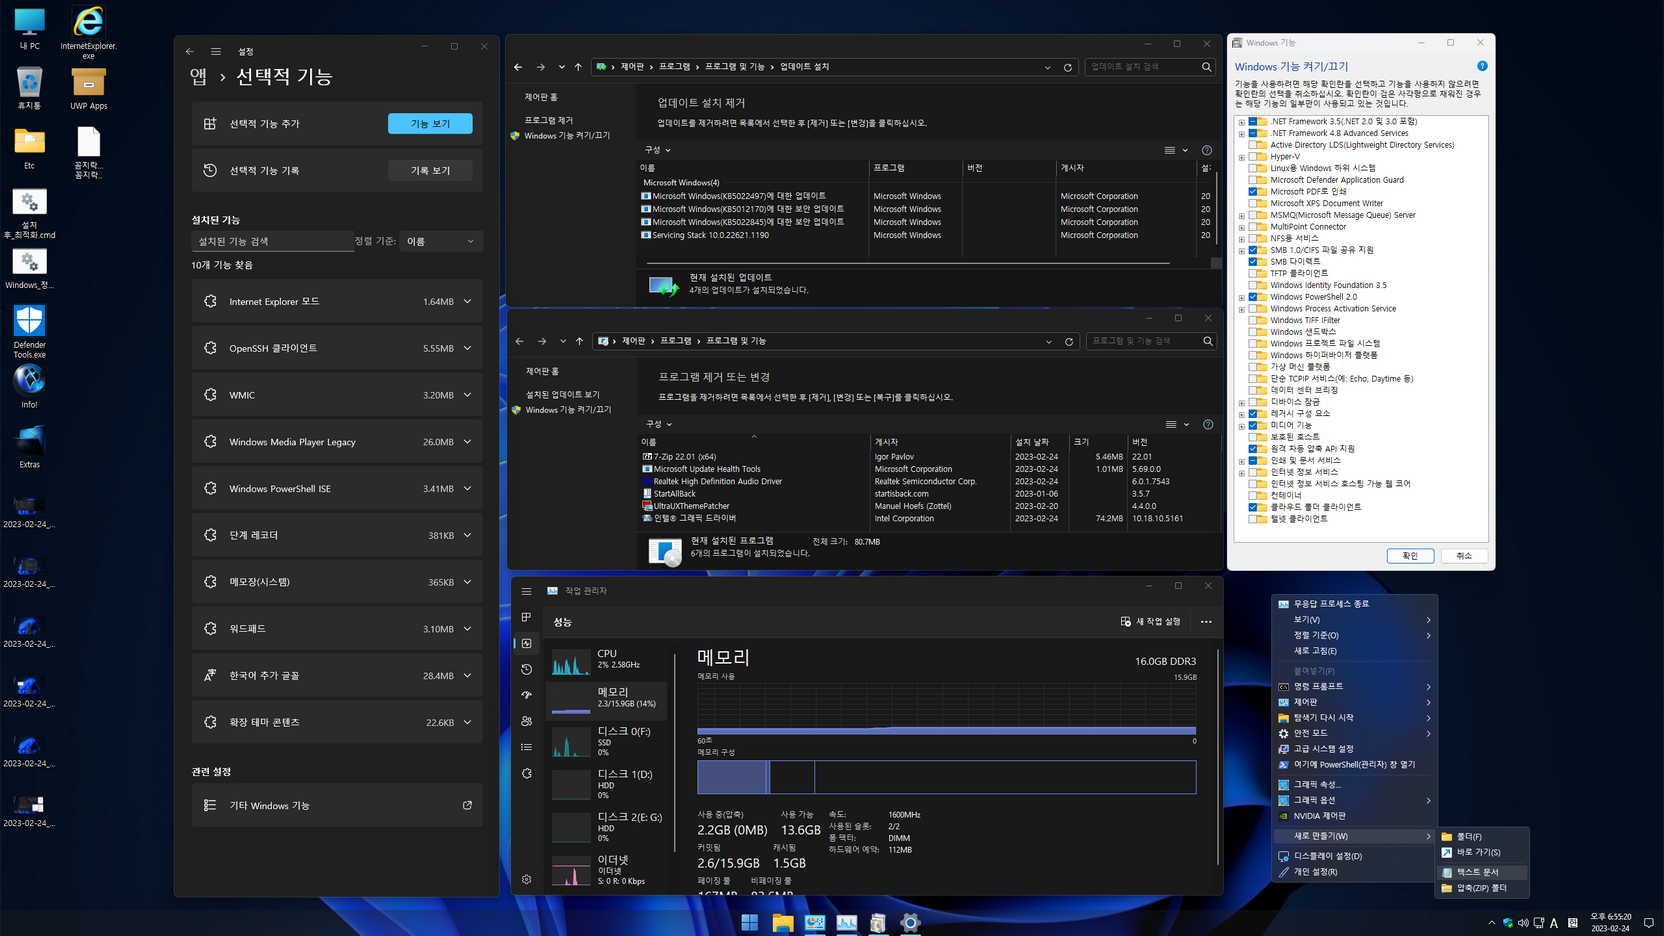Open UWP Apps desktop icon

coord(88,89)
